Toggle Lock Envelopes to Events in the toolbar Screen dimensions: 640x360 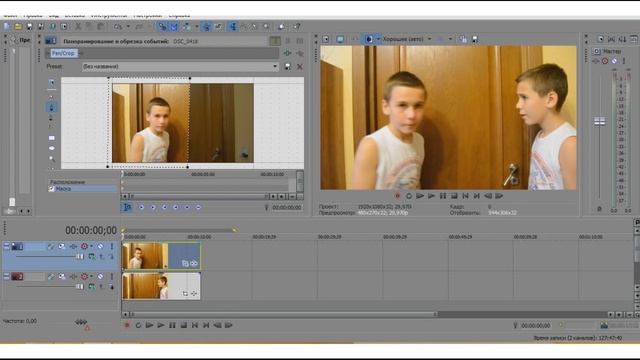click(x=206, y=27)
